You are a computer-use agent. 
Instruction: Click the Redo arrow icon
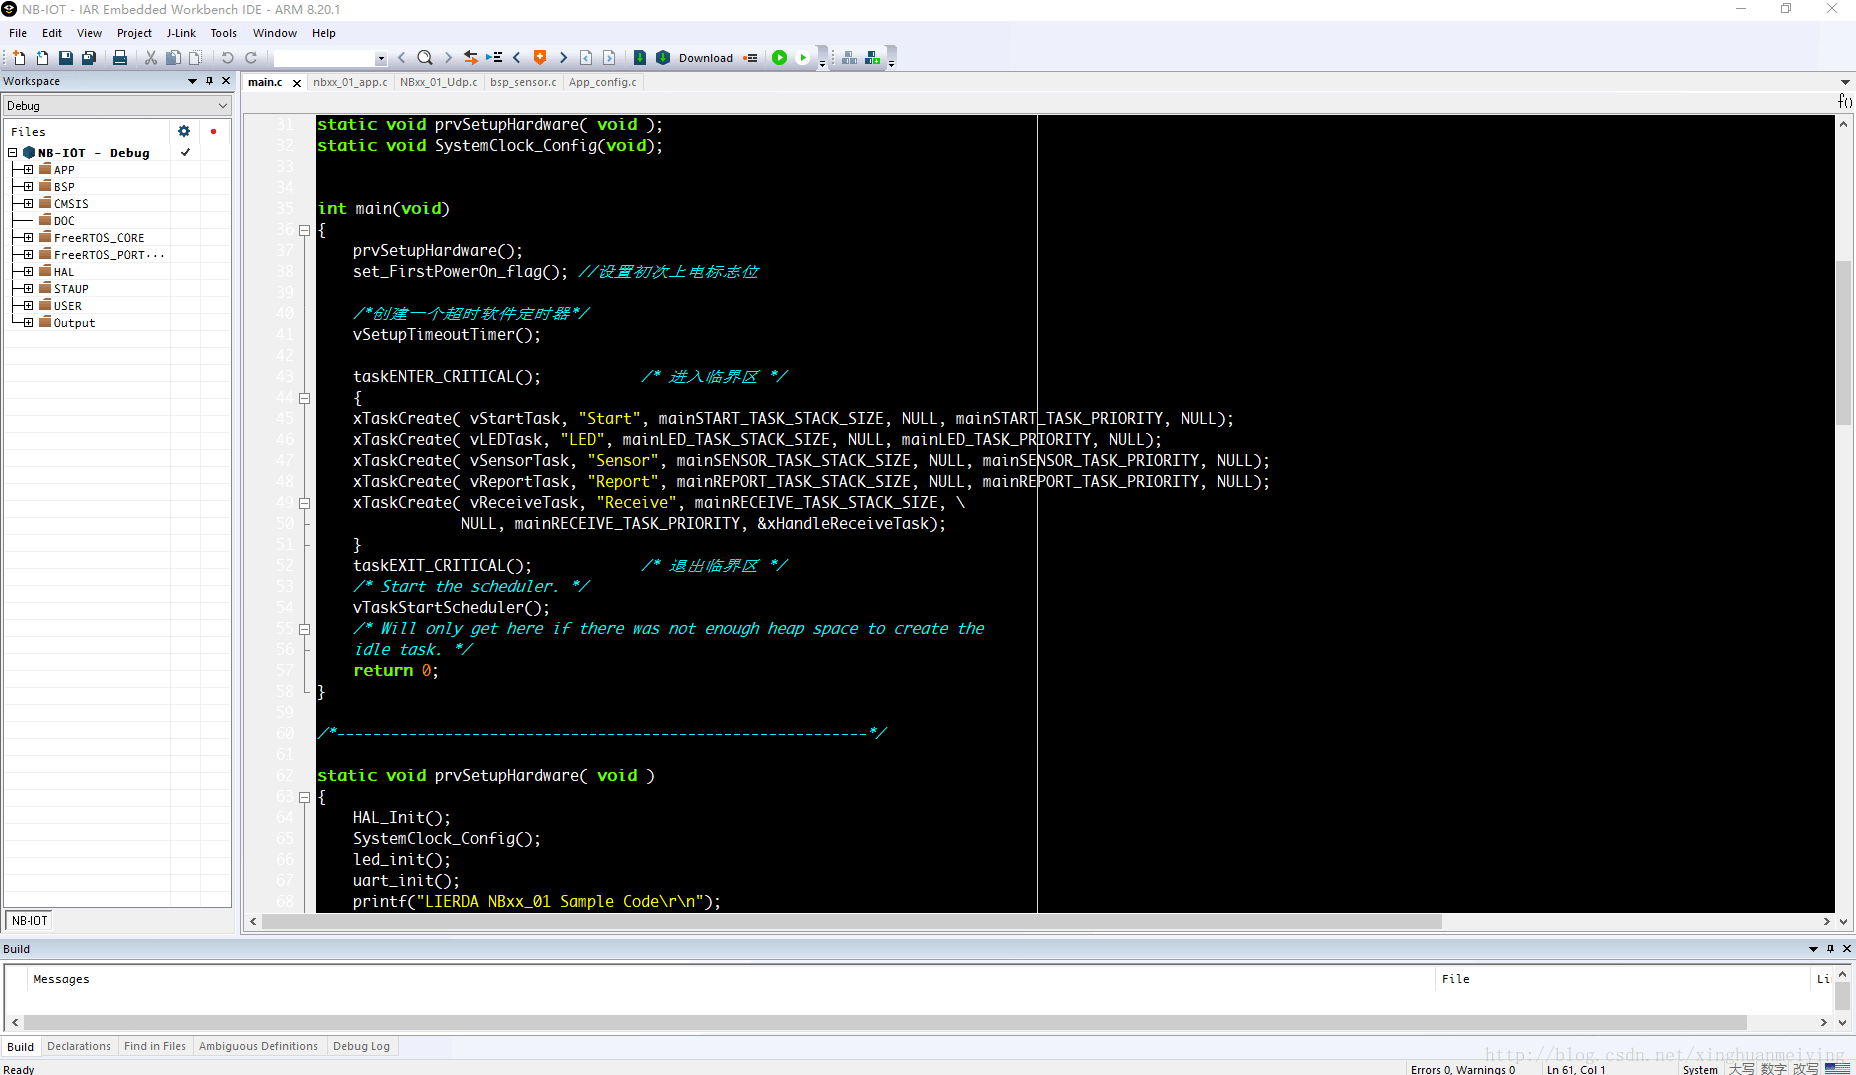pos(251,58)
